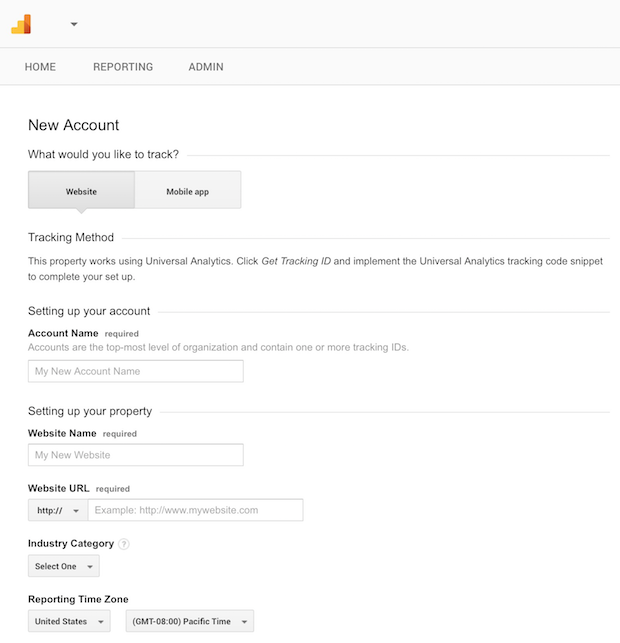Select Mobile app as tracking type
620x643 pixels.
[x=188, y=190]
